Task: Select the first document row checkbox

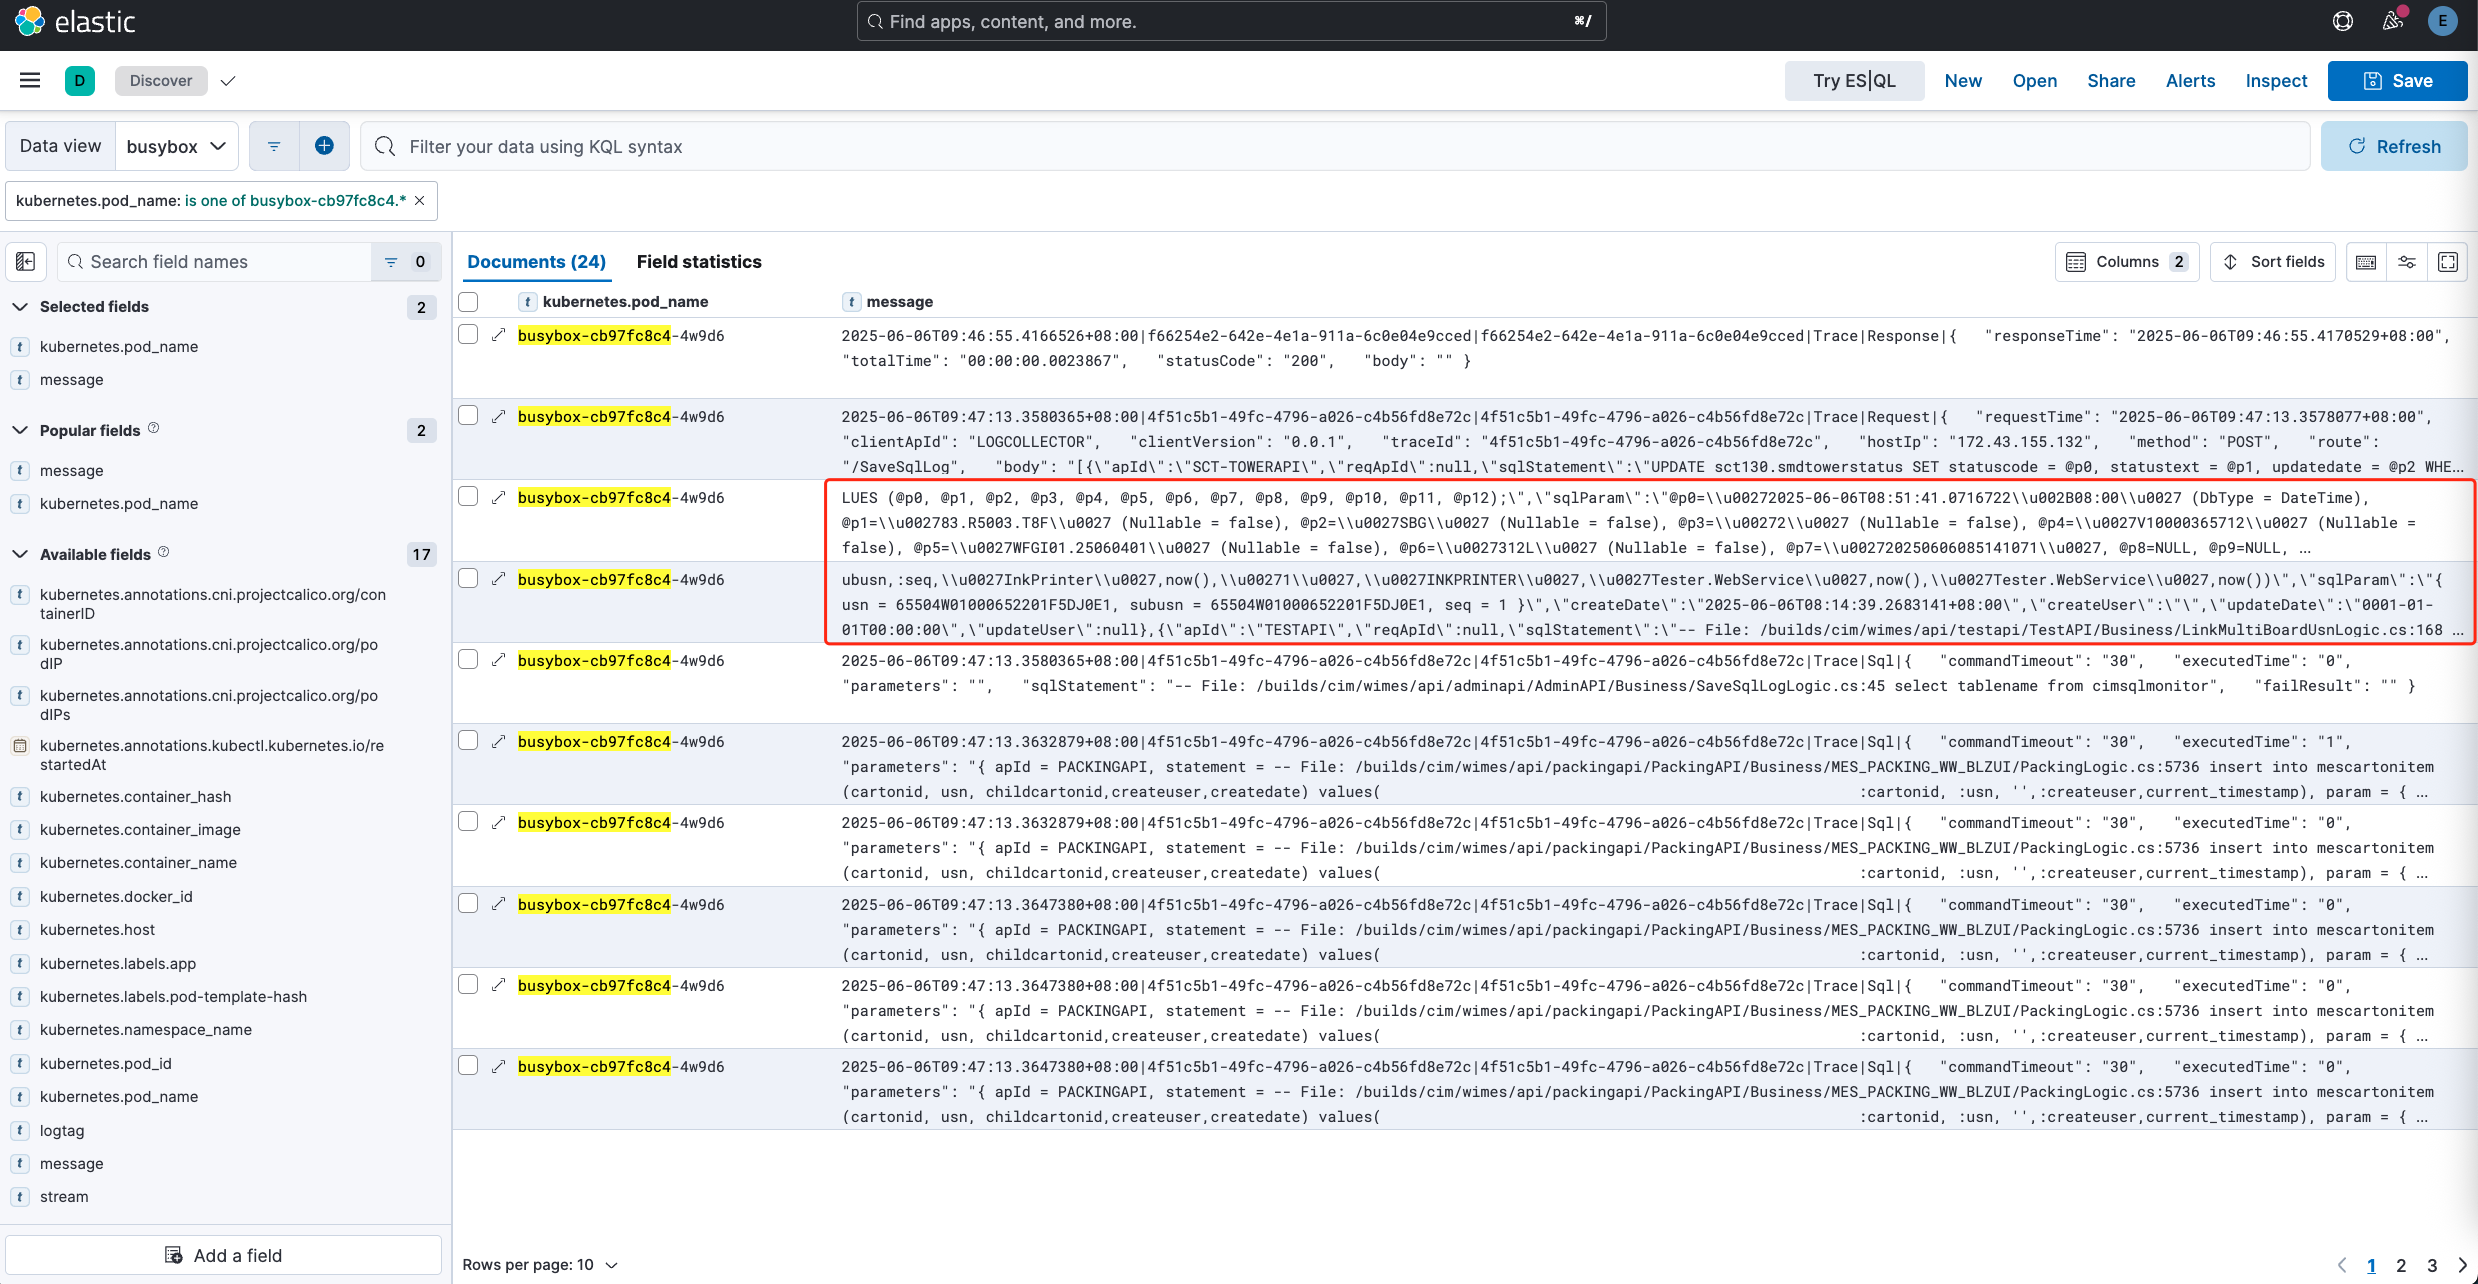Action: click(468, 333)
